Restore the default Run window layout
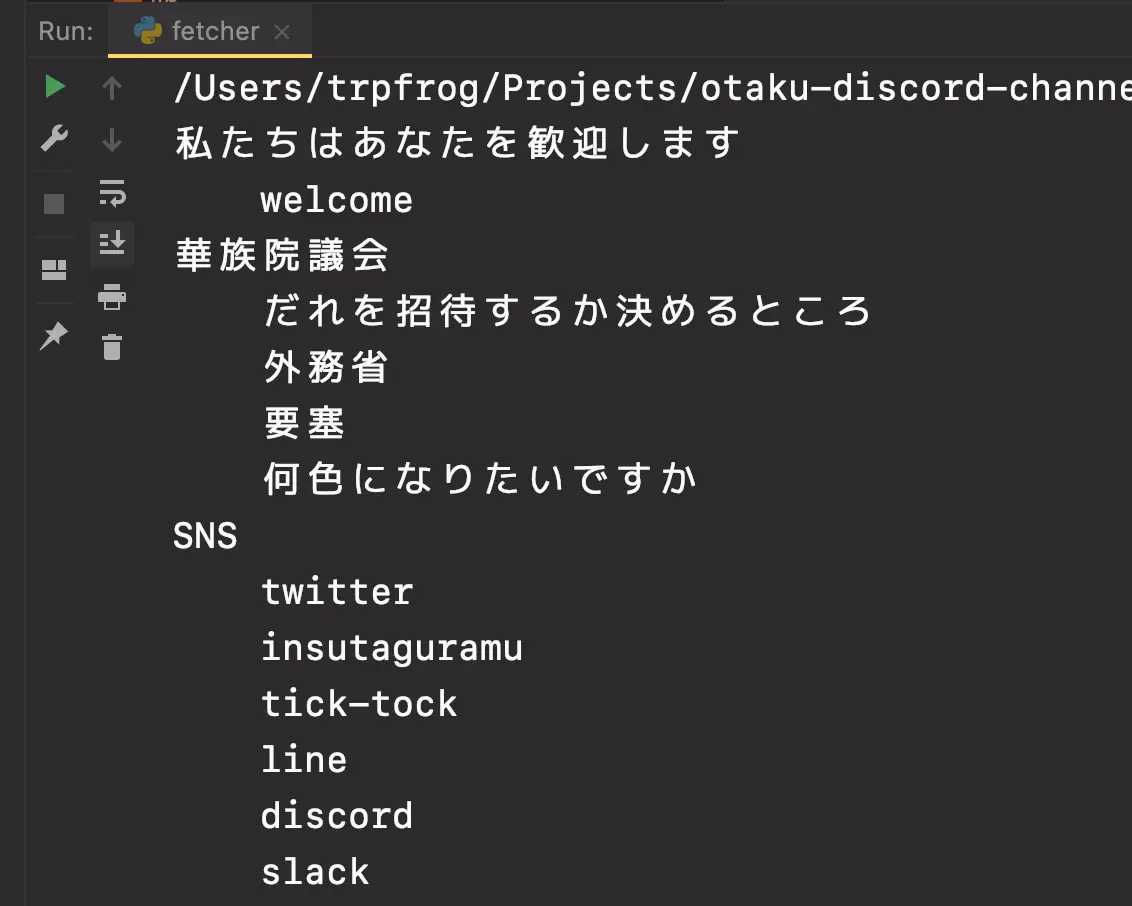Image resolution: width=1132 pixels, height=906 pixels. tap(53, 268)
